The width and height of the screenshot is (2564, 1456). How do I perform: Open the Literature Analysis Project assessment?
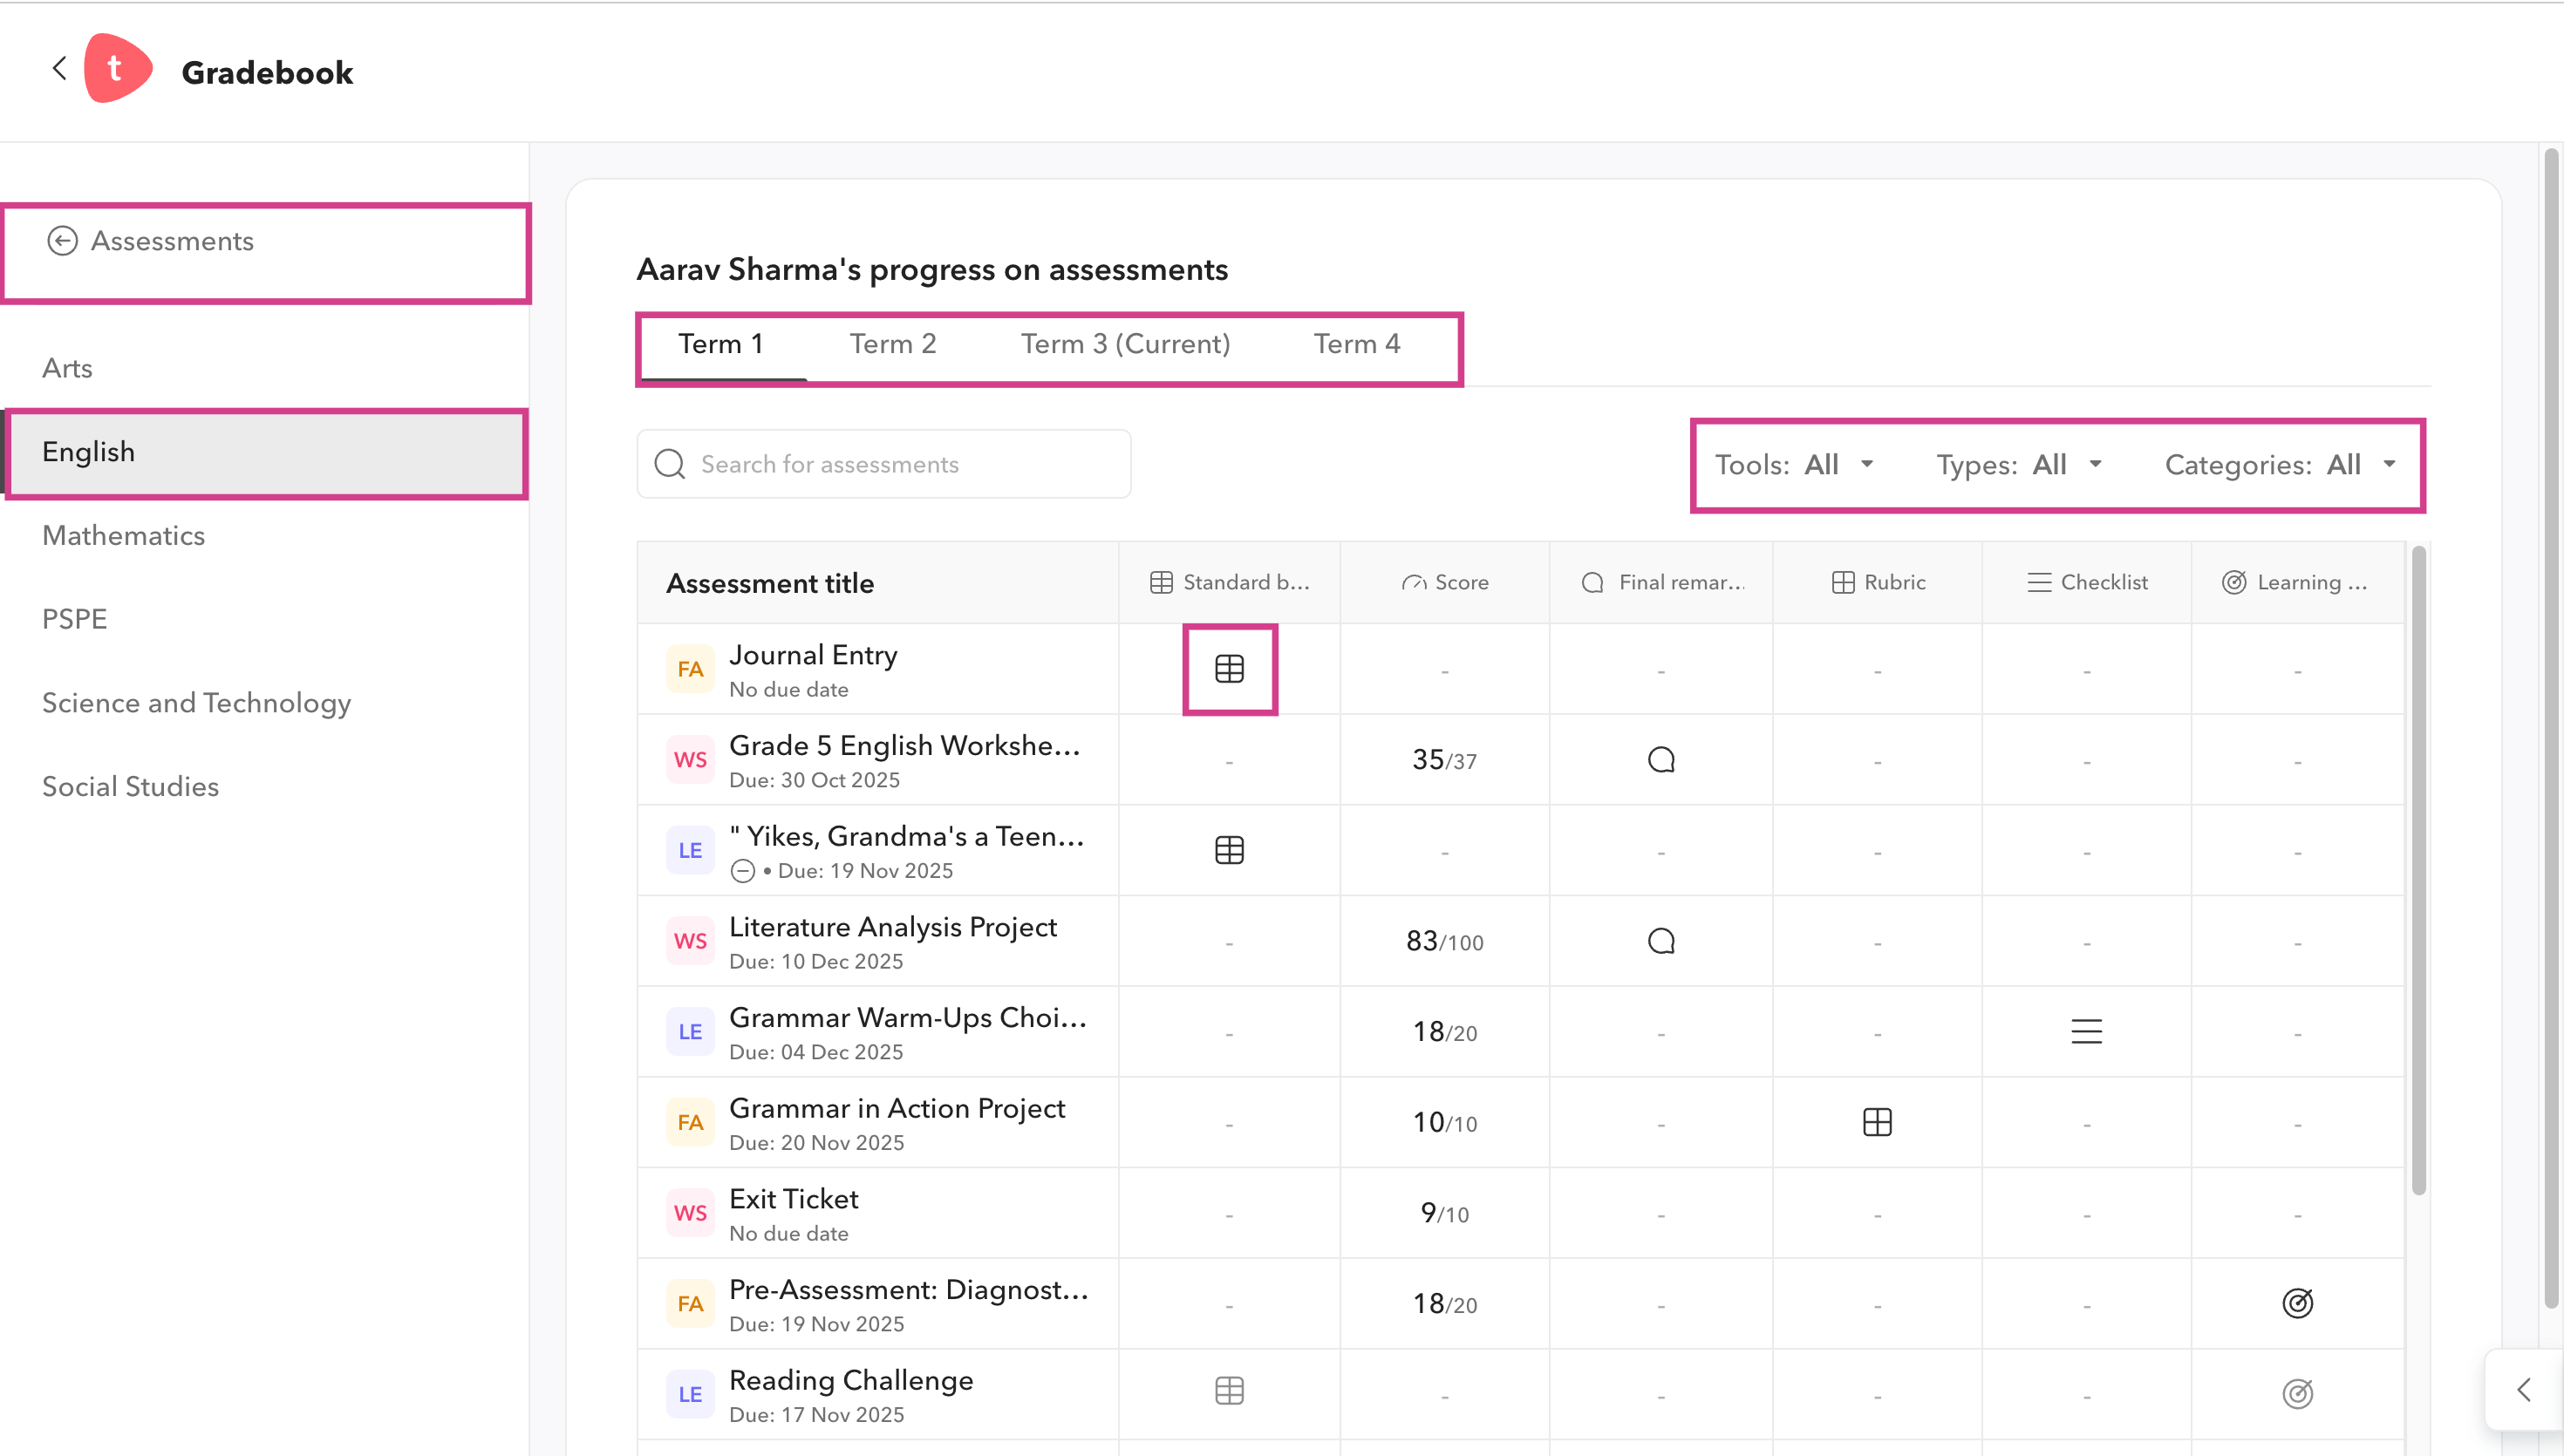tap(893, 927)
